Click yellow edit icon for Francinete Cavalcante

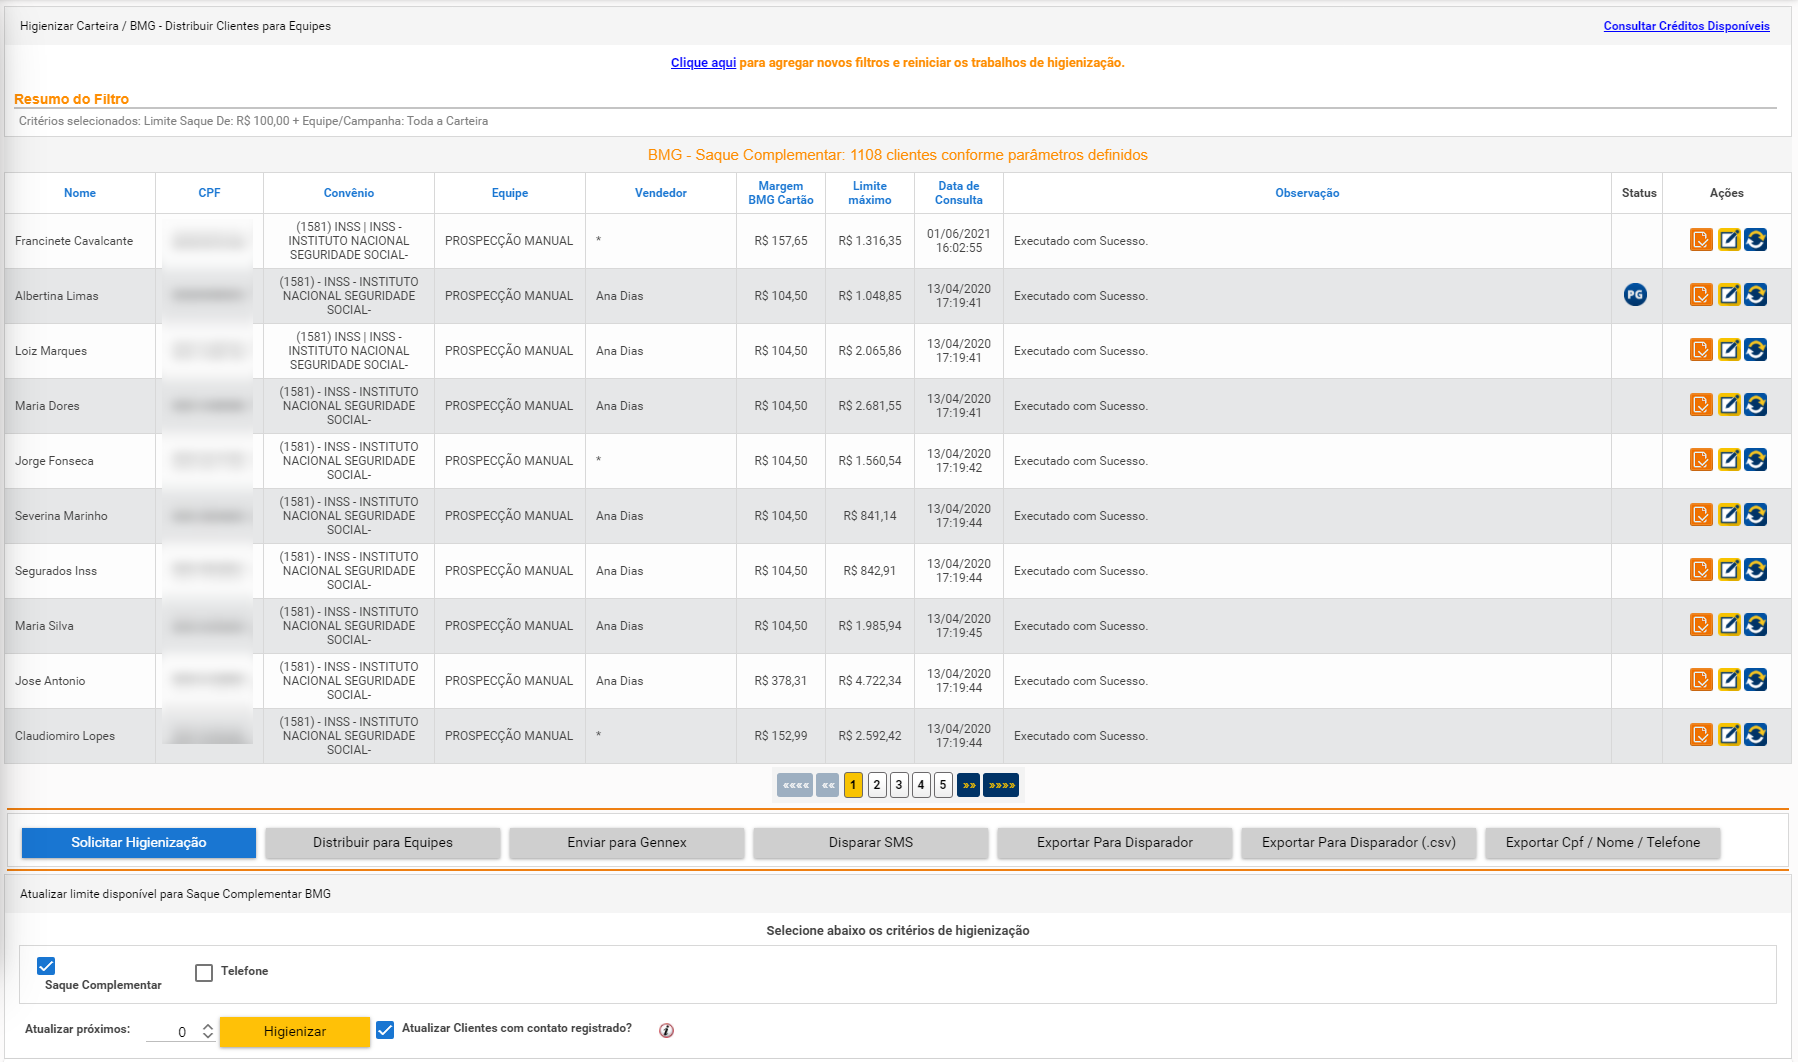1729,240
